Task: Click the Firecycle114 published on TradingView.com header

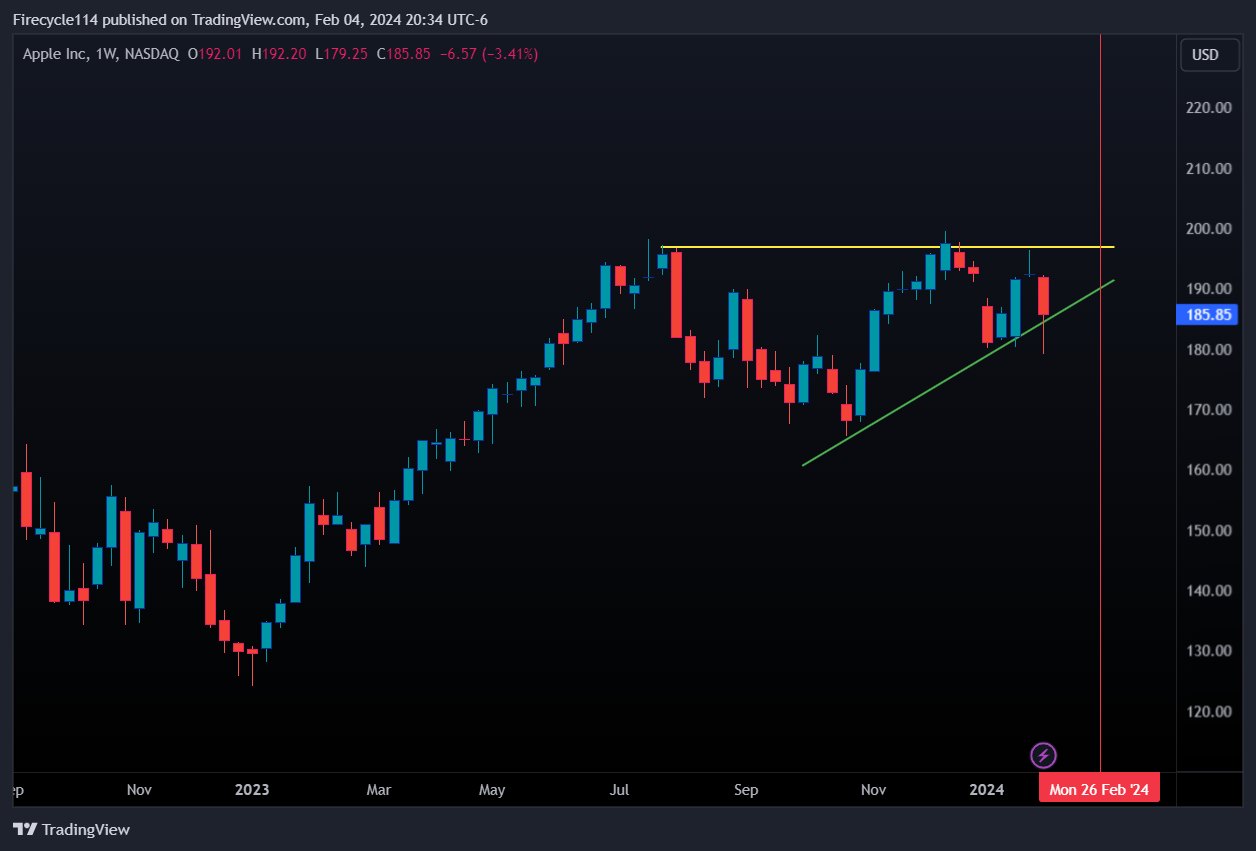Action: coord(250,20)
